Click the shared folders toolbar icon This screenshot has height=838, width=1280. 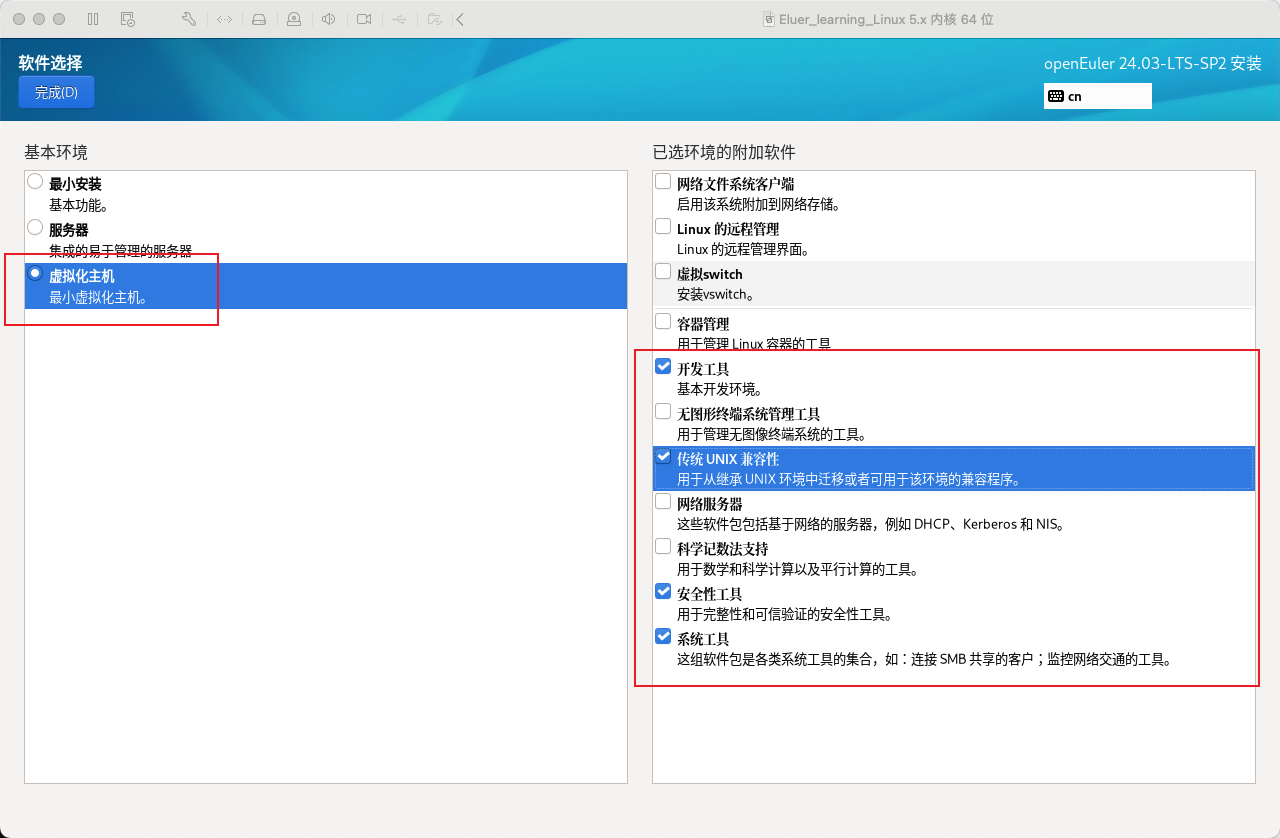click(x=434, y=19)
